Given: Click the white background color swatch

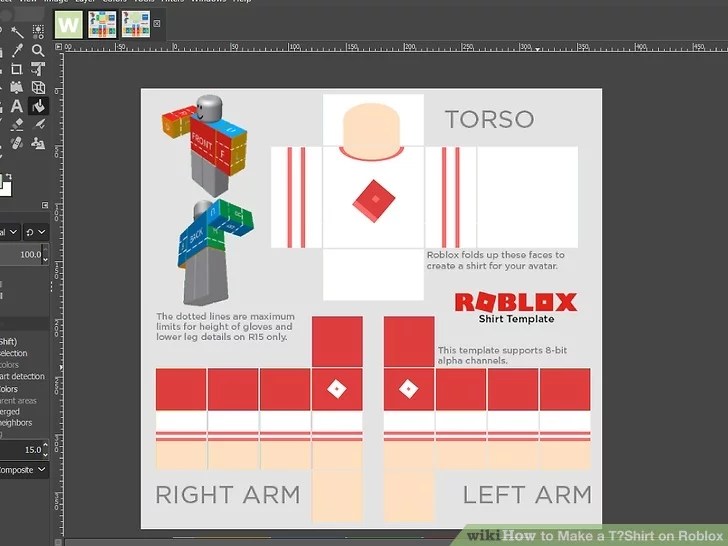Looking at the screenshot, I should 6,189.
